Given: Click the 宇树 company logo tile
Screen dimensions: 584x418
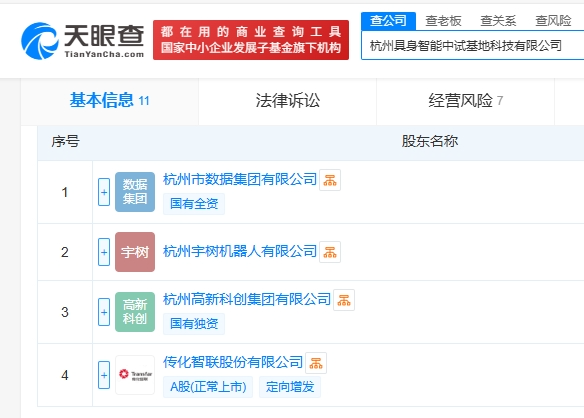Looking at the screenshot, I should click(135, 252).
